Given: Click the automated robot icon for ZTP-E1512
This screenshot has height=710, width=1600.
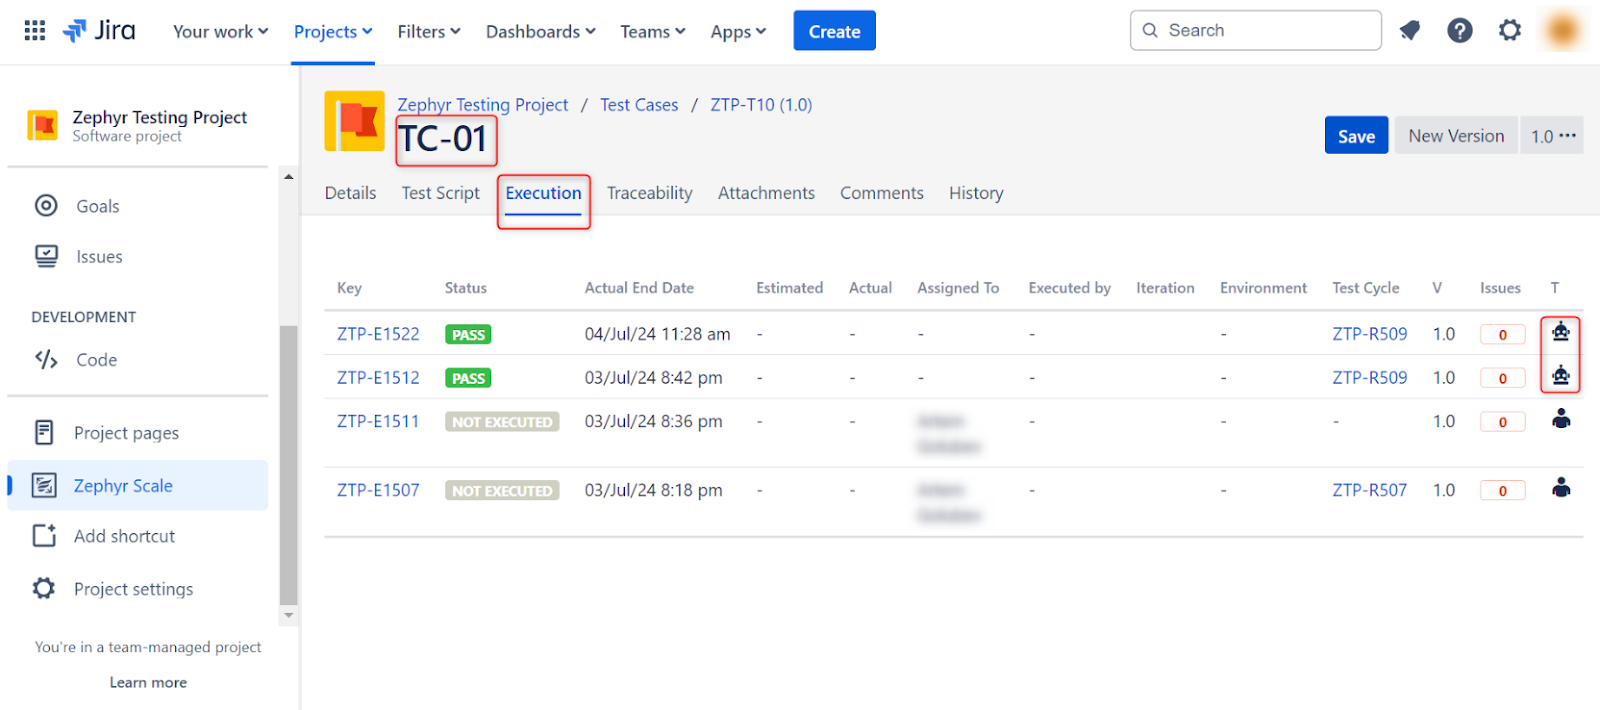Looking at the screenshot, I should [1561, 376].
